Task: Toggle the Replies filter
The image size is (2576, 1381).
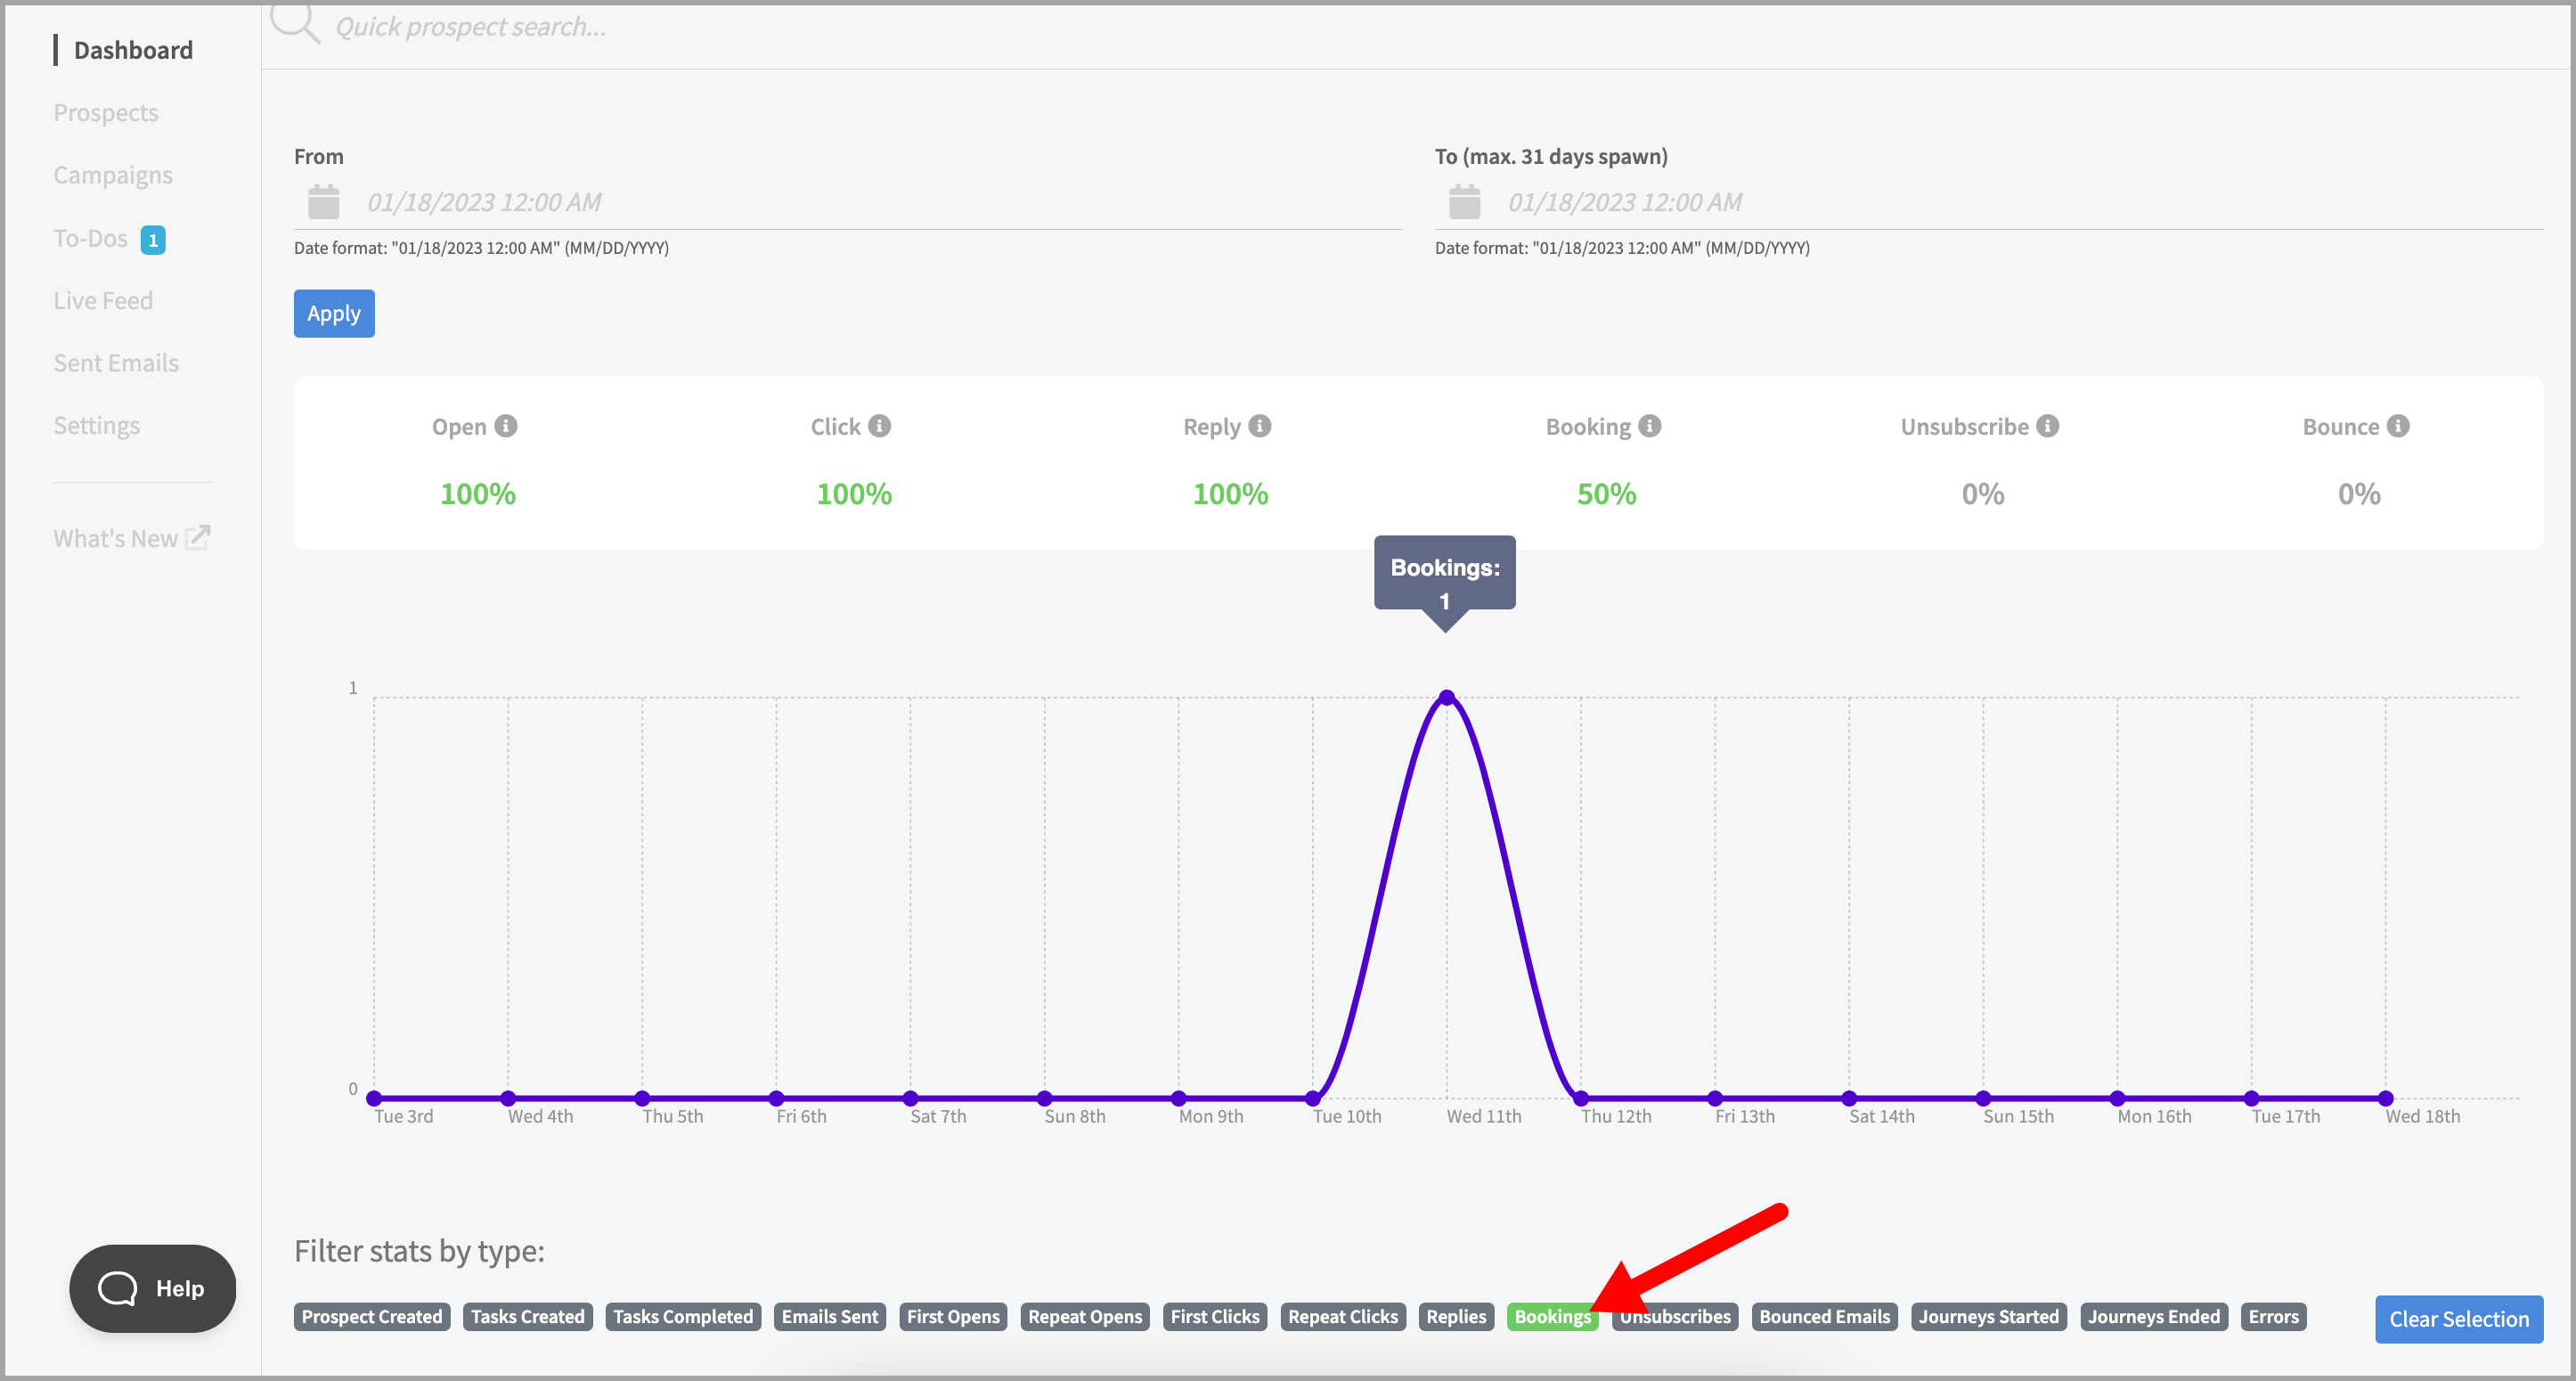Action: (1456, 1317)
